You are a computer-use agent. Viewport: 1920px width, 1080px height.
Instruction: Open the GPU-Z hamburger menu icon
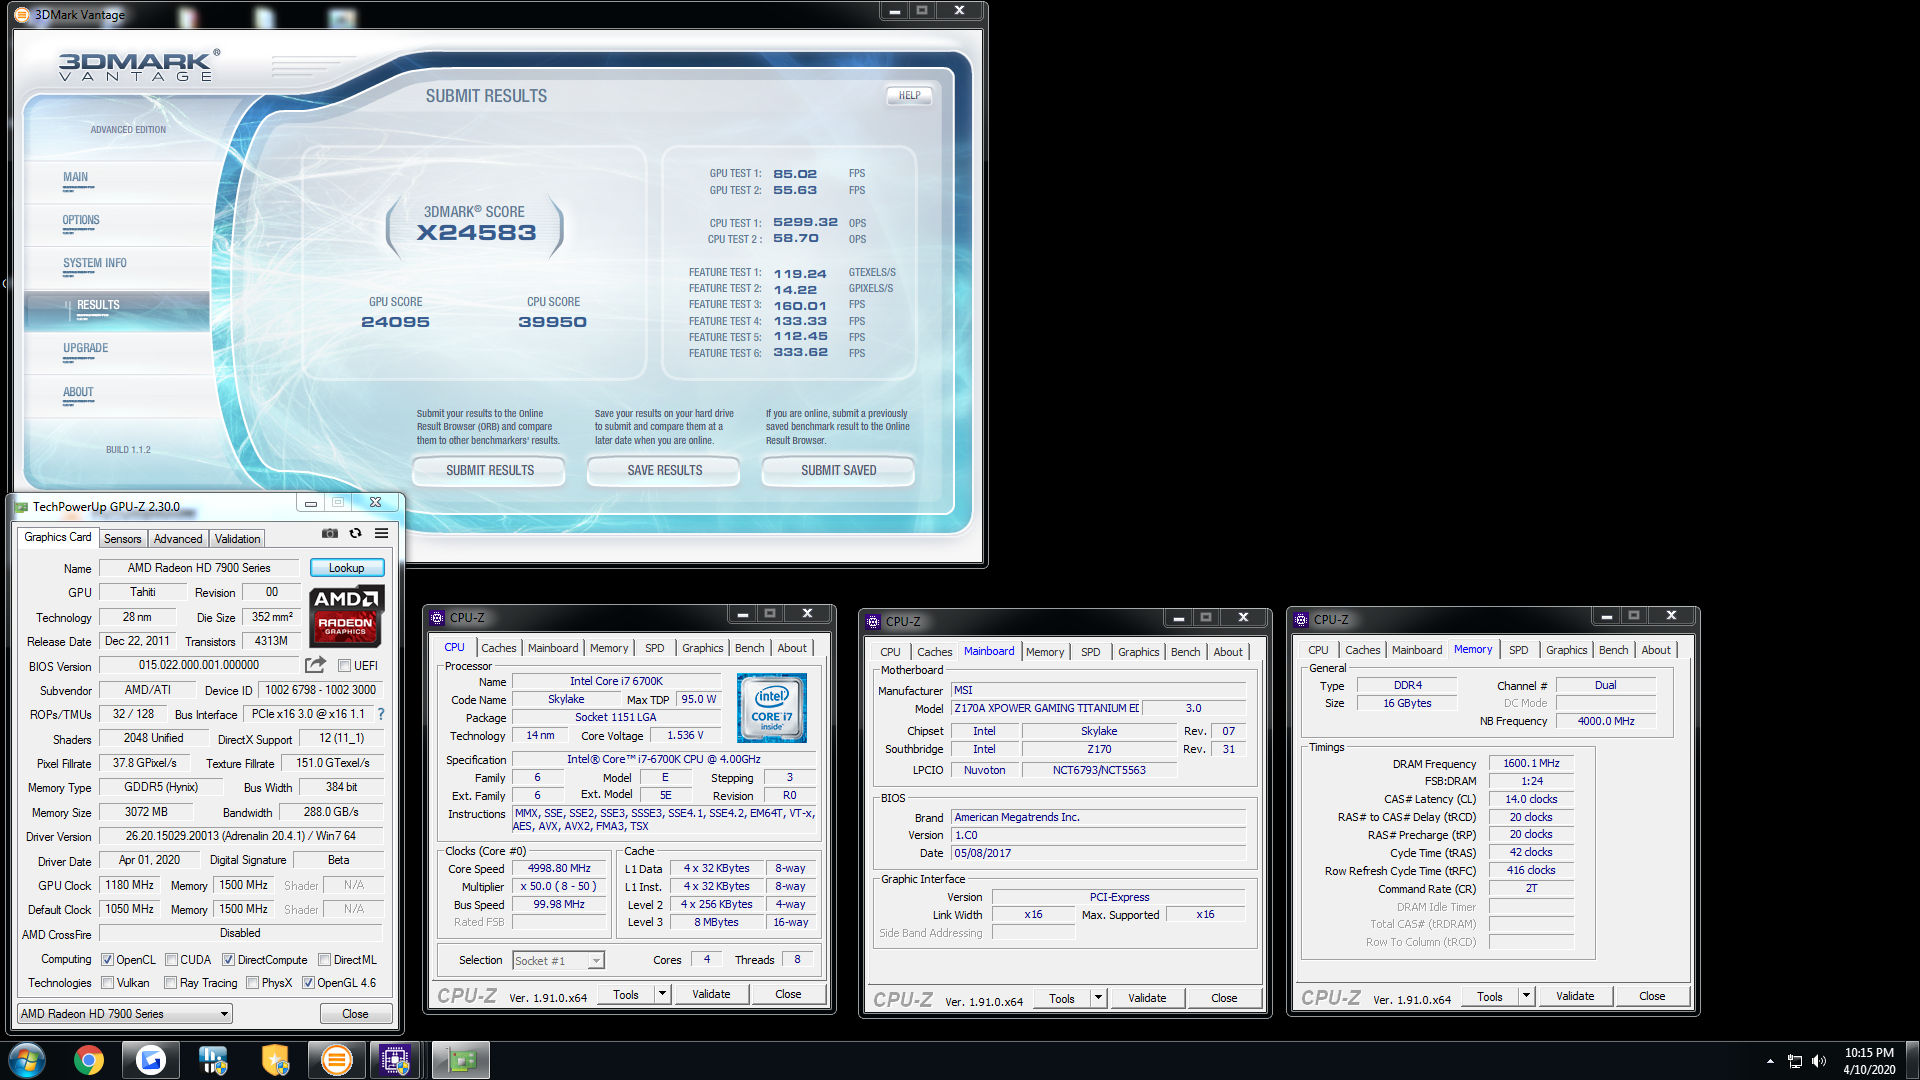coord(381,534)
